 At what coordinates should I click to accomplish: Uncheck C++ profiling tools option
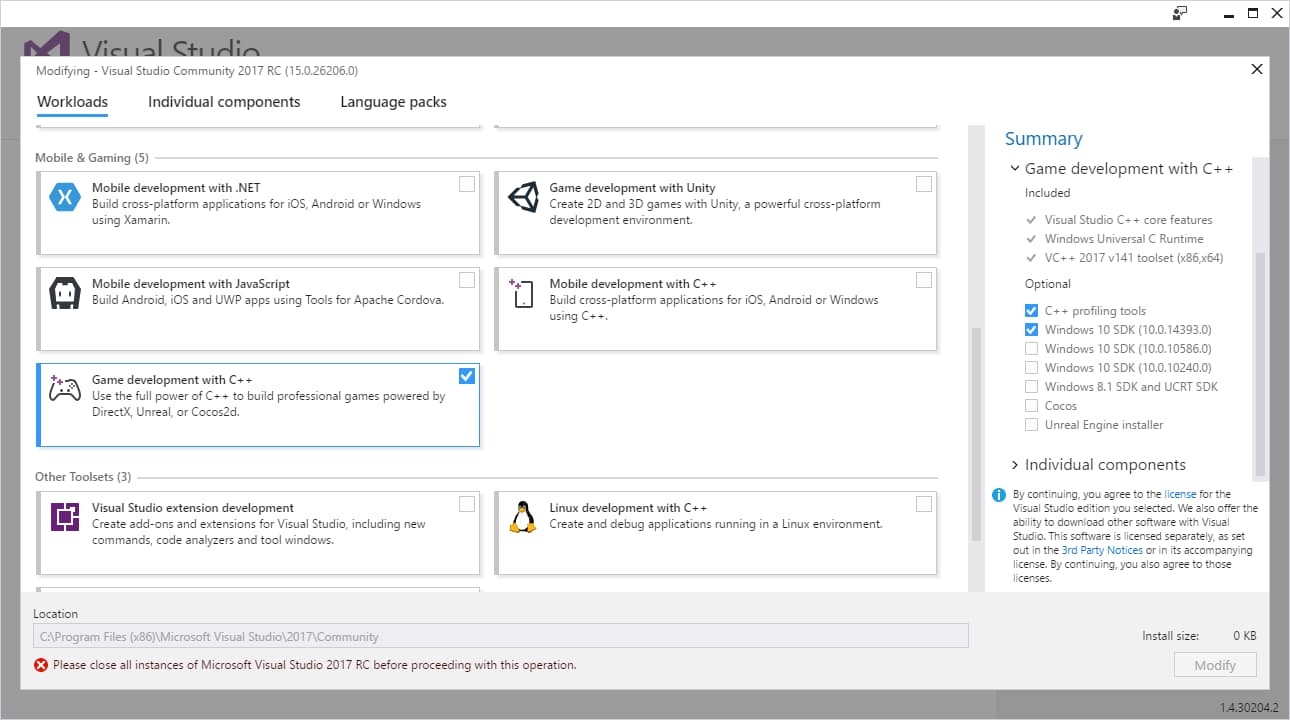[x=1031, y=311]
